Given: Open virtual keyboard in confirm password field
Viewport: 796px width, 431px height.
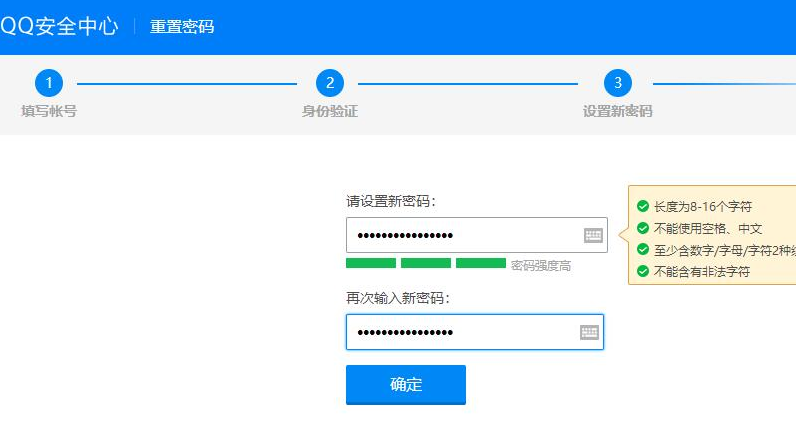Looking at the screenshot, I should [589, 333].
